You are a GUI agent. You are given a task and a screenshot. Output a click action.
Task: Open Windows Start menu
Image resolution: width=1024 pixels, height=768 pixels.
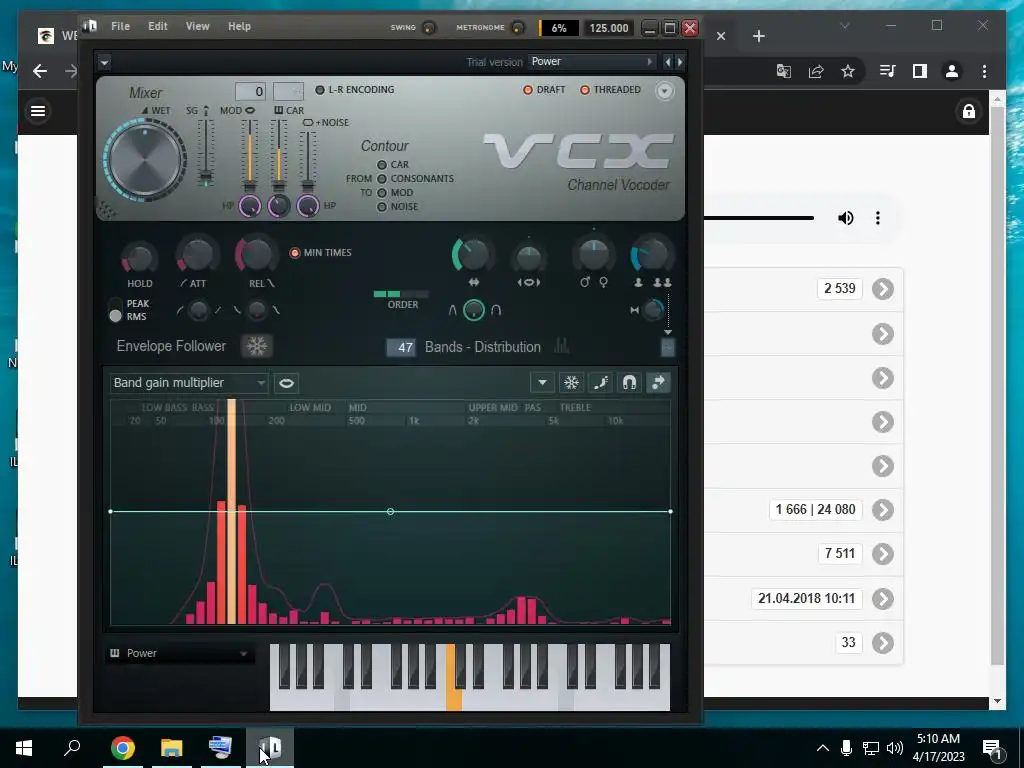[24, 748]
